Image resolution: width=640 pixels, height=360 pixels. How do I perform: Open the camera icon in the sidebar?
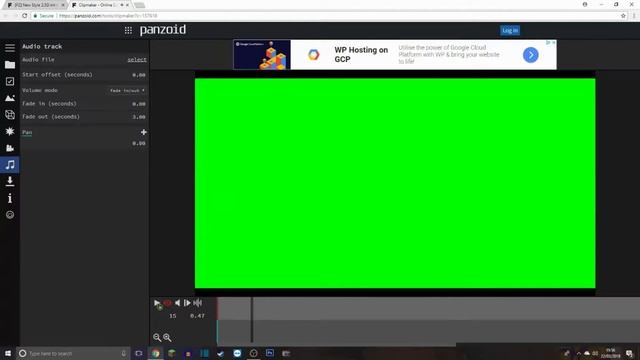[x=10, y=148]
